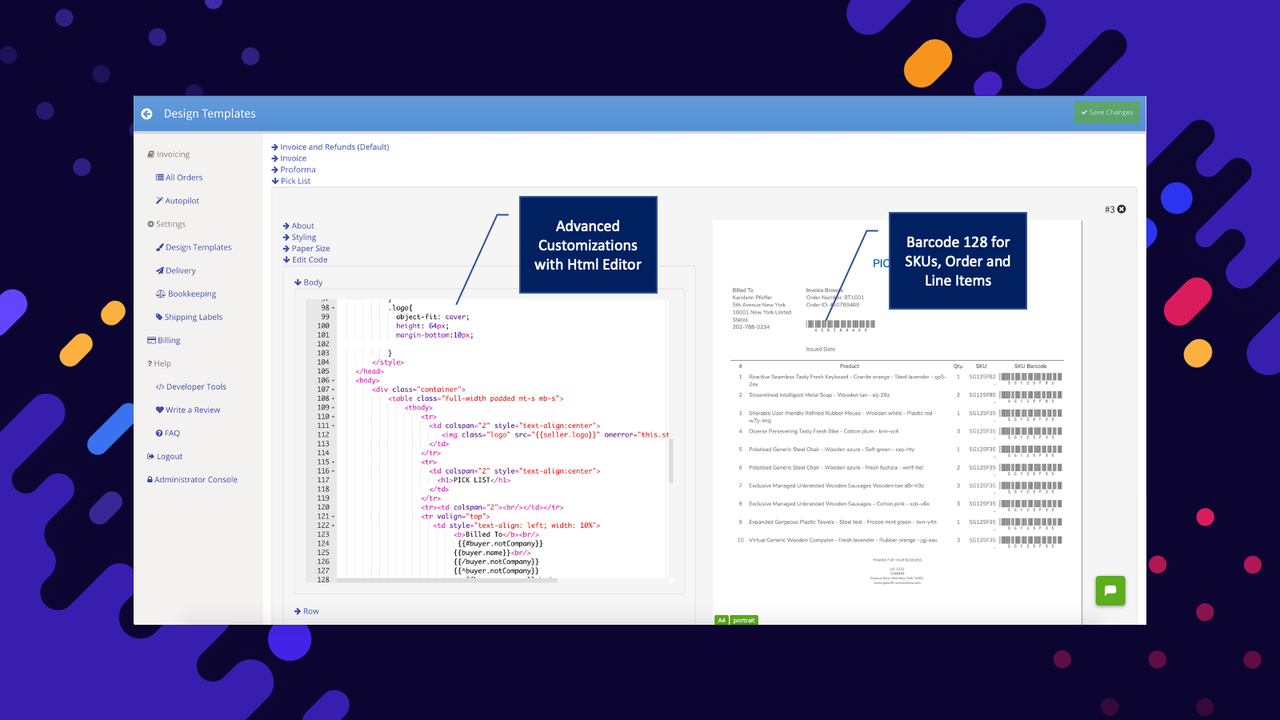Viewport: 1280px width, 720px height.
Task: Click the SKU Barcode column header
Action: point(1030,366)
